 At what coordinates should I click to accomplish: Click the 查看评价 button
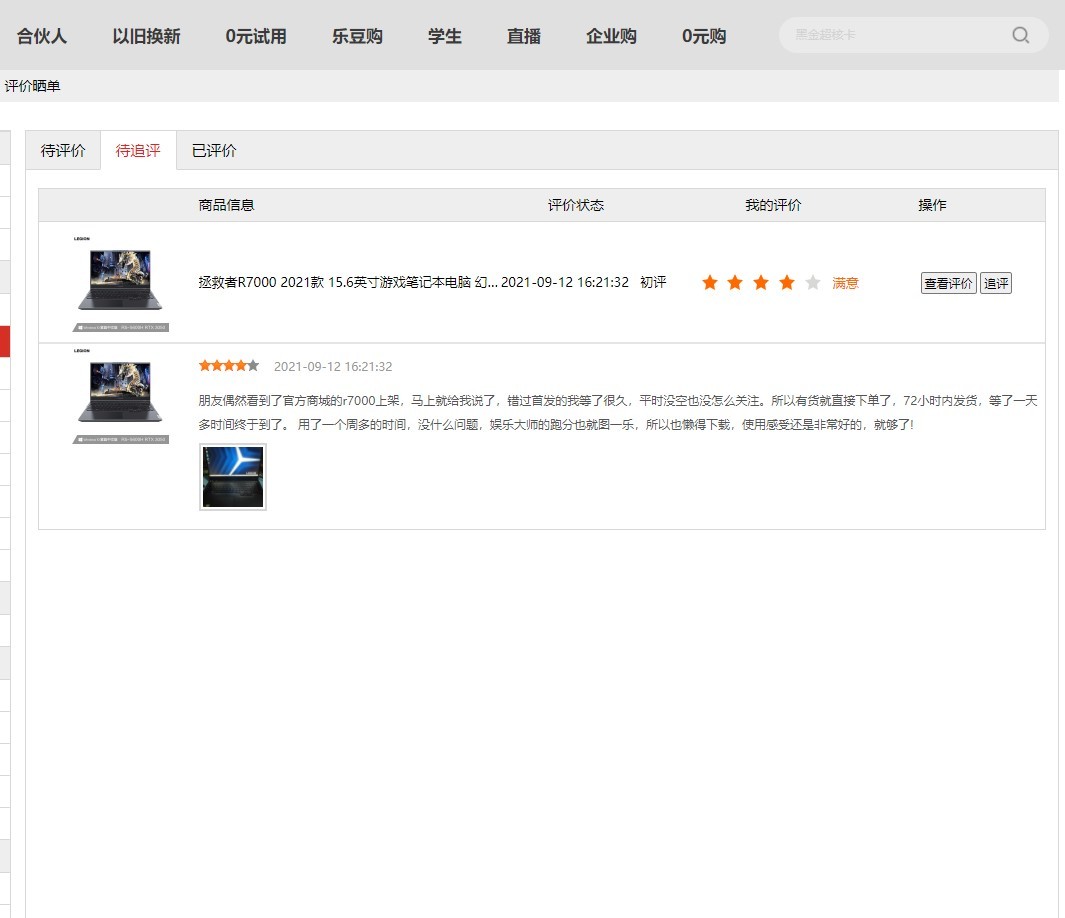click(948, 283)
